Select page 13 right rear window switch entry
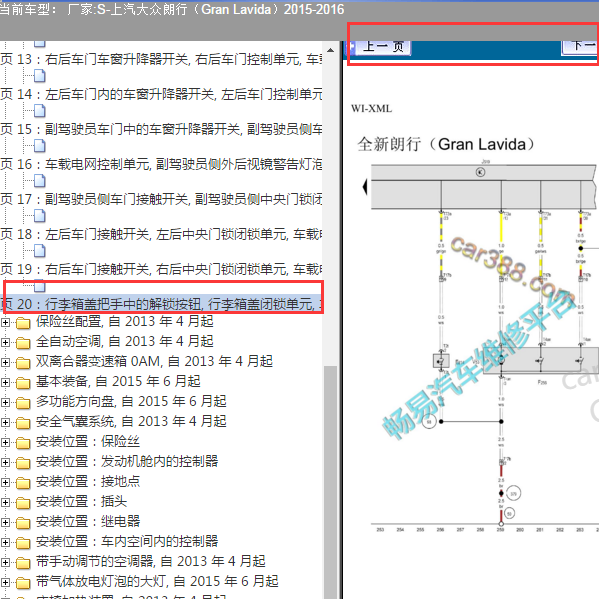Image resolution: width=599 pixels, height=599 pixels. click(x=161, y=59)
